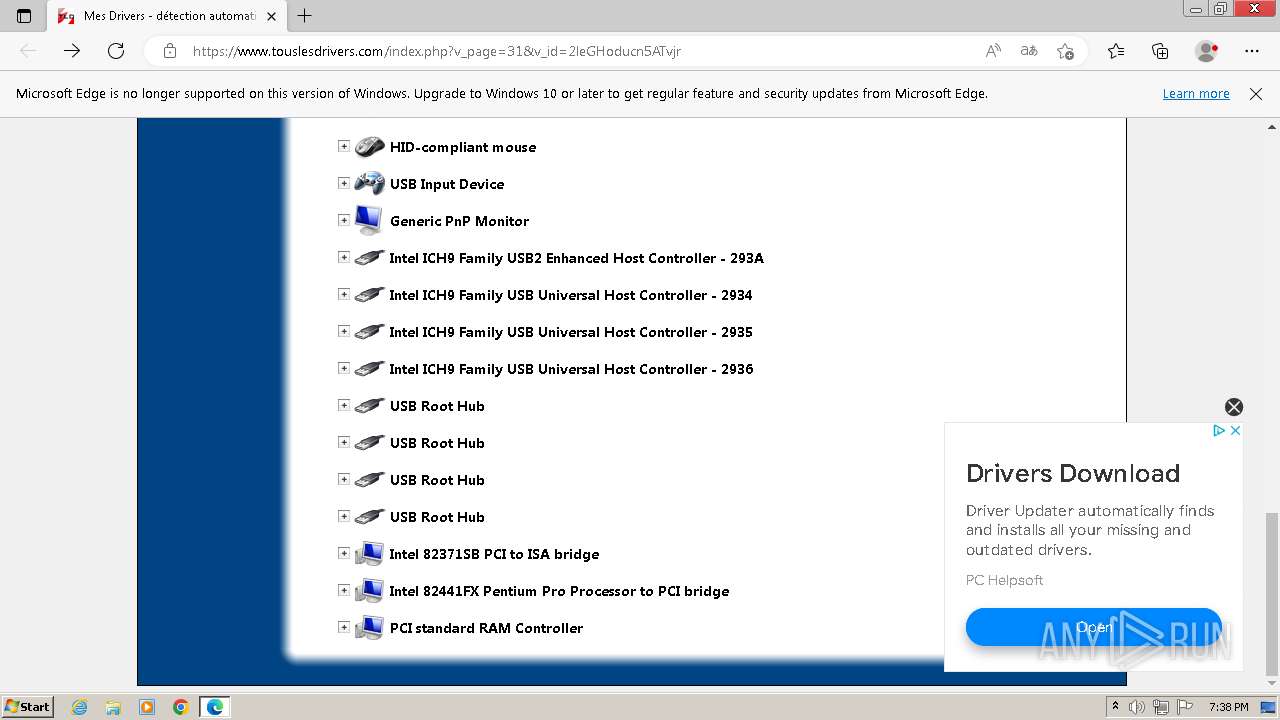The width and height of the screenshot is (1280, 720).
Task: Dismiss ad via small blue X
Action: click(x=1235, y=430)
